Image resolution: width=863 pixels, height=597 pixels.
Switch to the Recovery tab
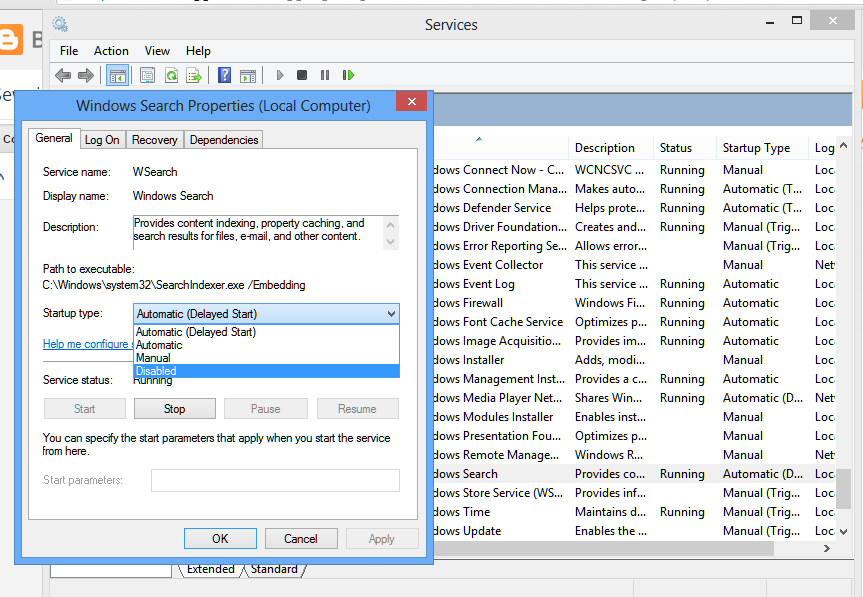(x=155, y=140)
